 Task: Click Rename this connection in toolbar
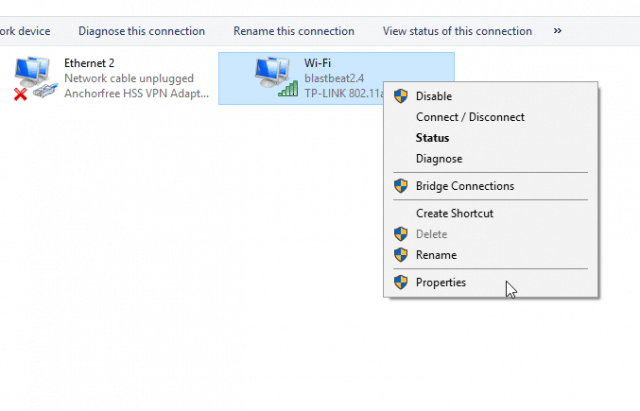click(293, 31)
